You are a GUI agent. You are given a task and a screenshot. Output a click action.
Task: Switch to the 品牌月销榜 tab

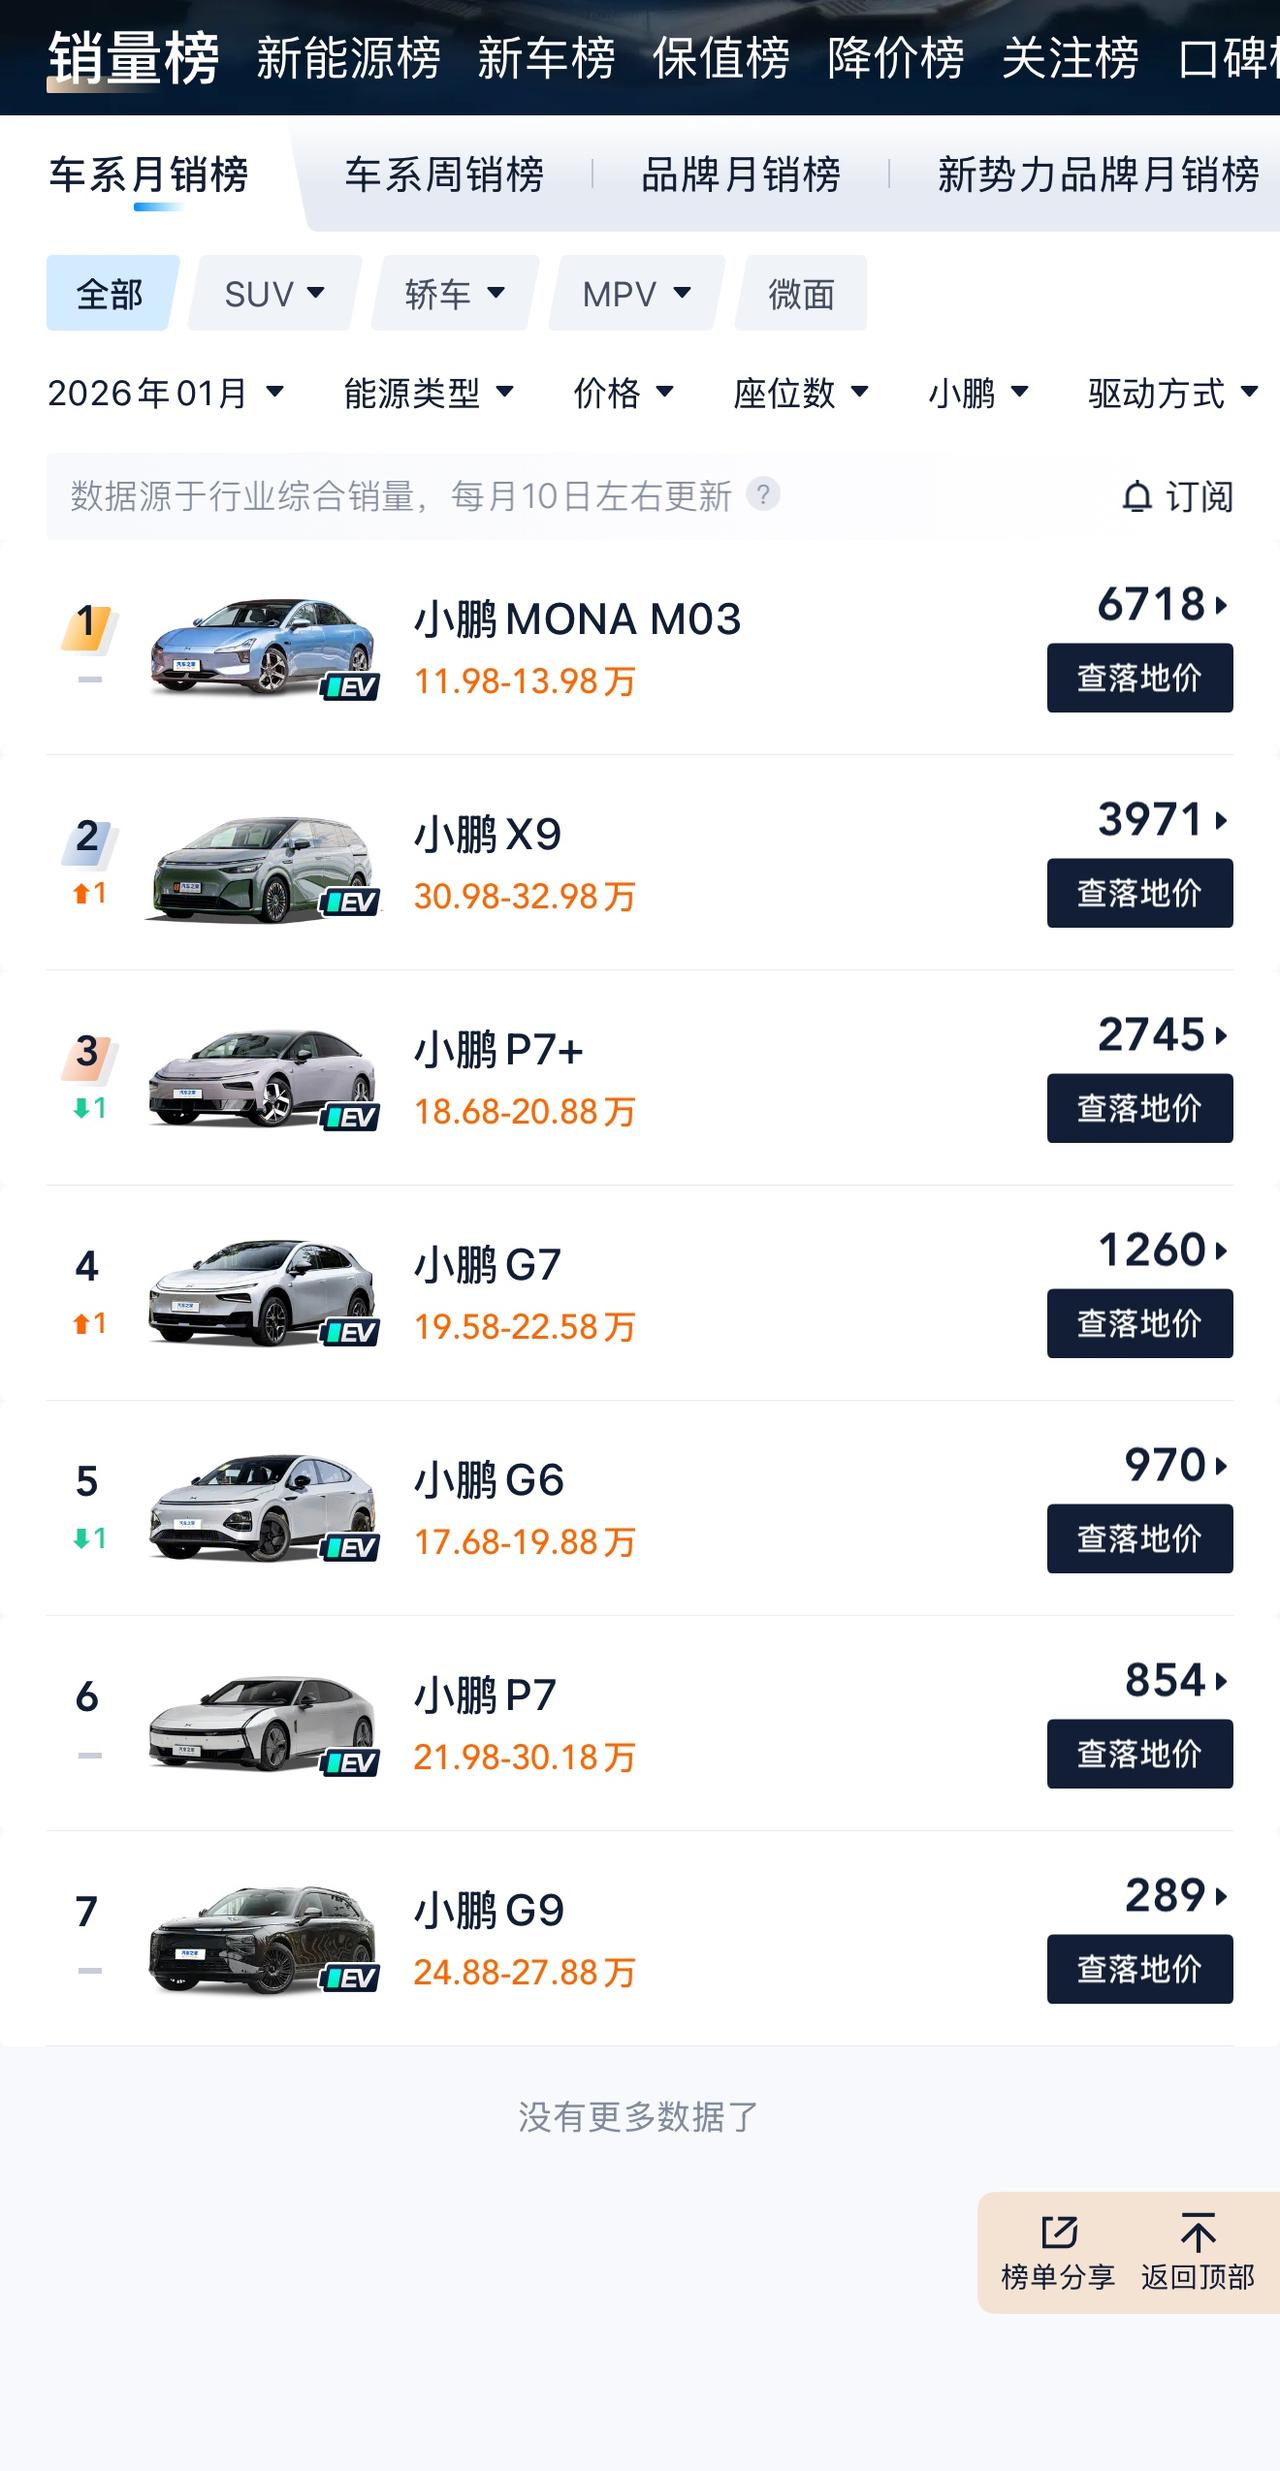(x=740, y=175)
